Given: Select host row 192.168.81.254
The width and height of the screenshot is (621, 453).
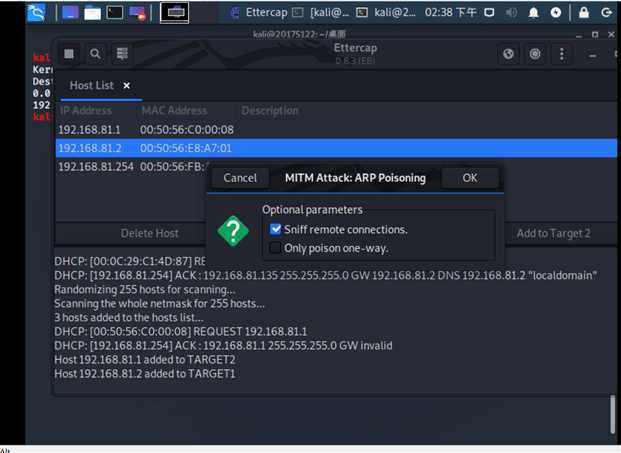Looking at the screenshot, I should coord(133,167).
